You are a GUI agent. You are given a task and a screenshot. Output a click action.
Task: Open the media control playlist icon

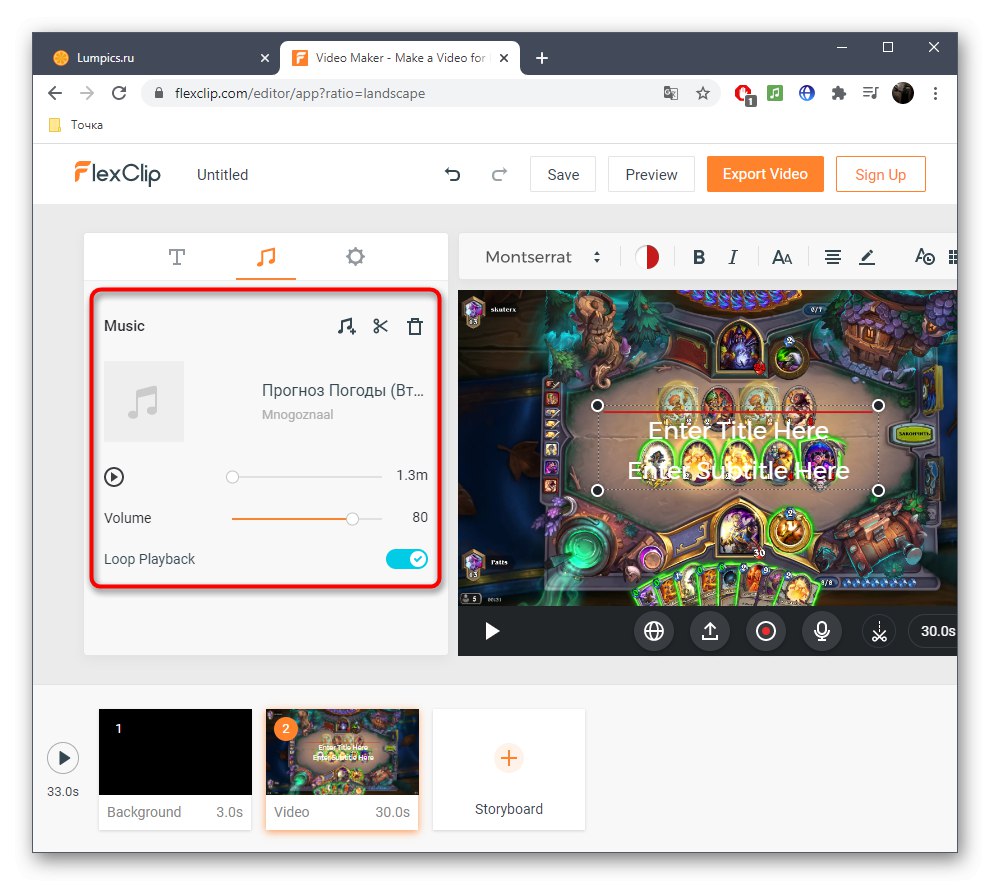pos(871,93)
